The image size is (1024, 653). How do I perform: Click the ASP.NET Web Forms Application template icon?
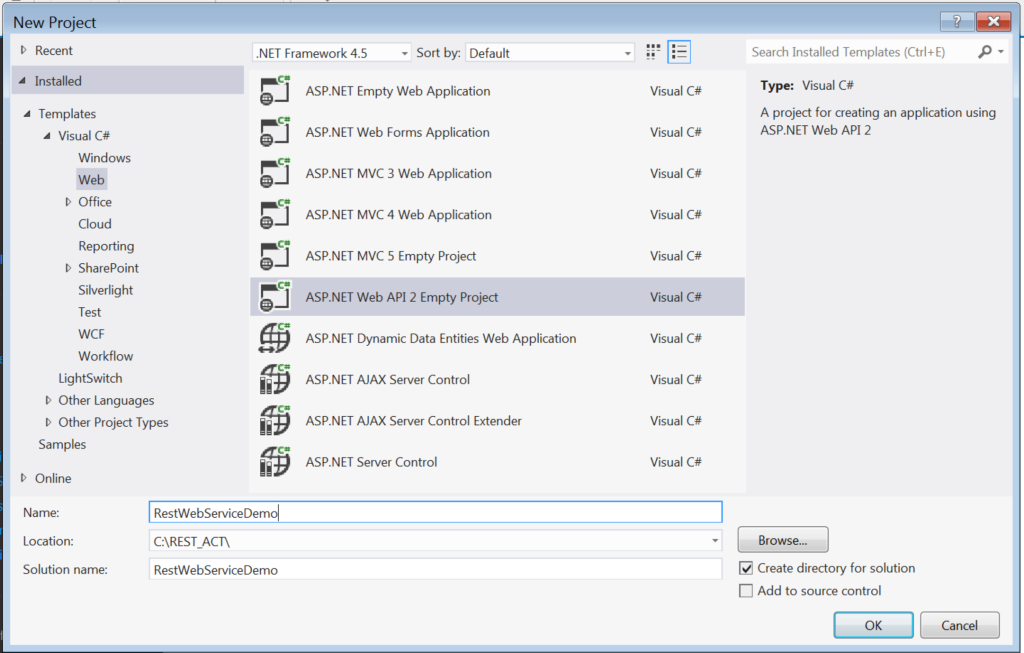coord(275,132)
